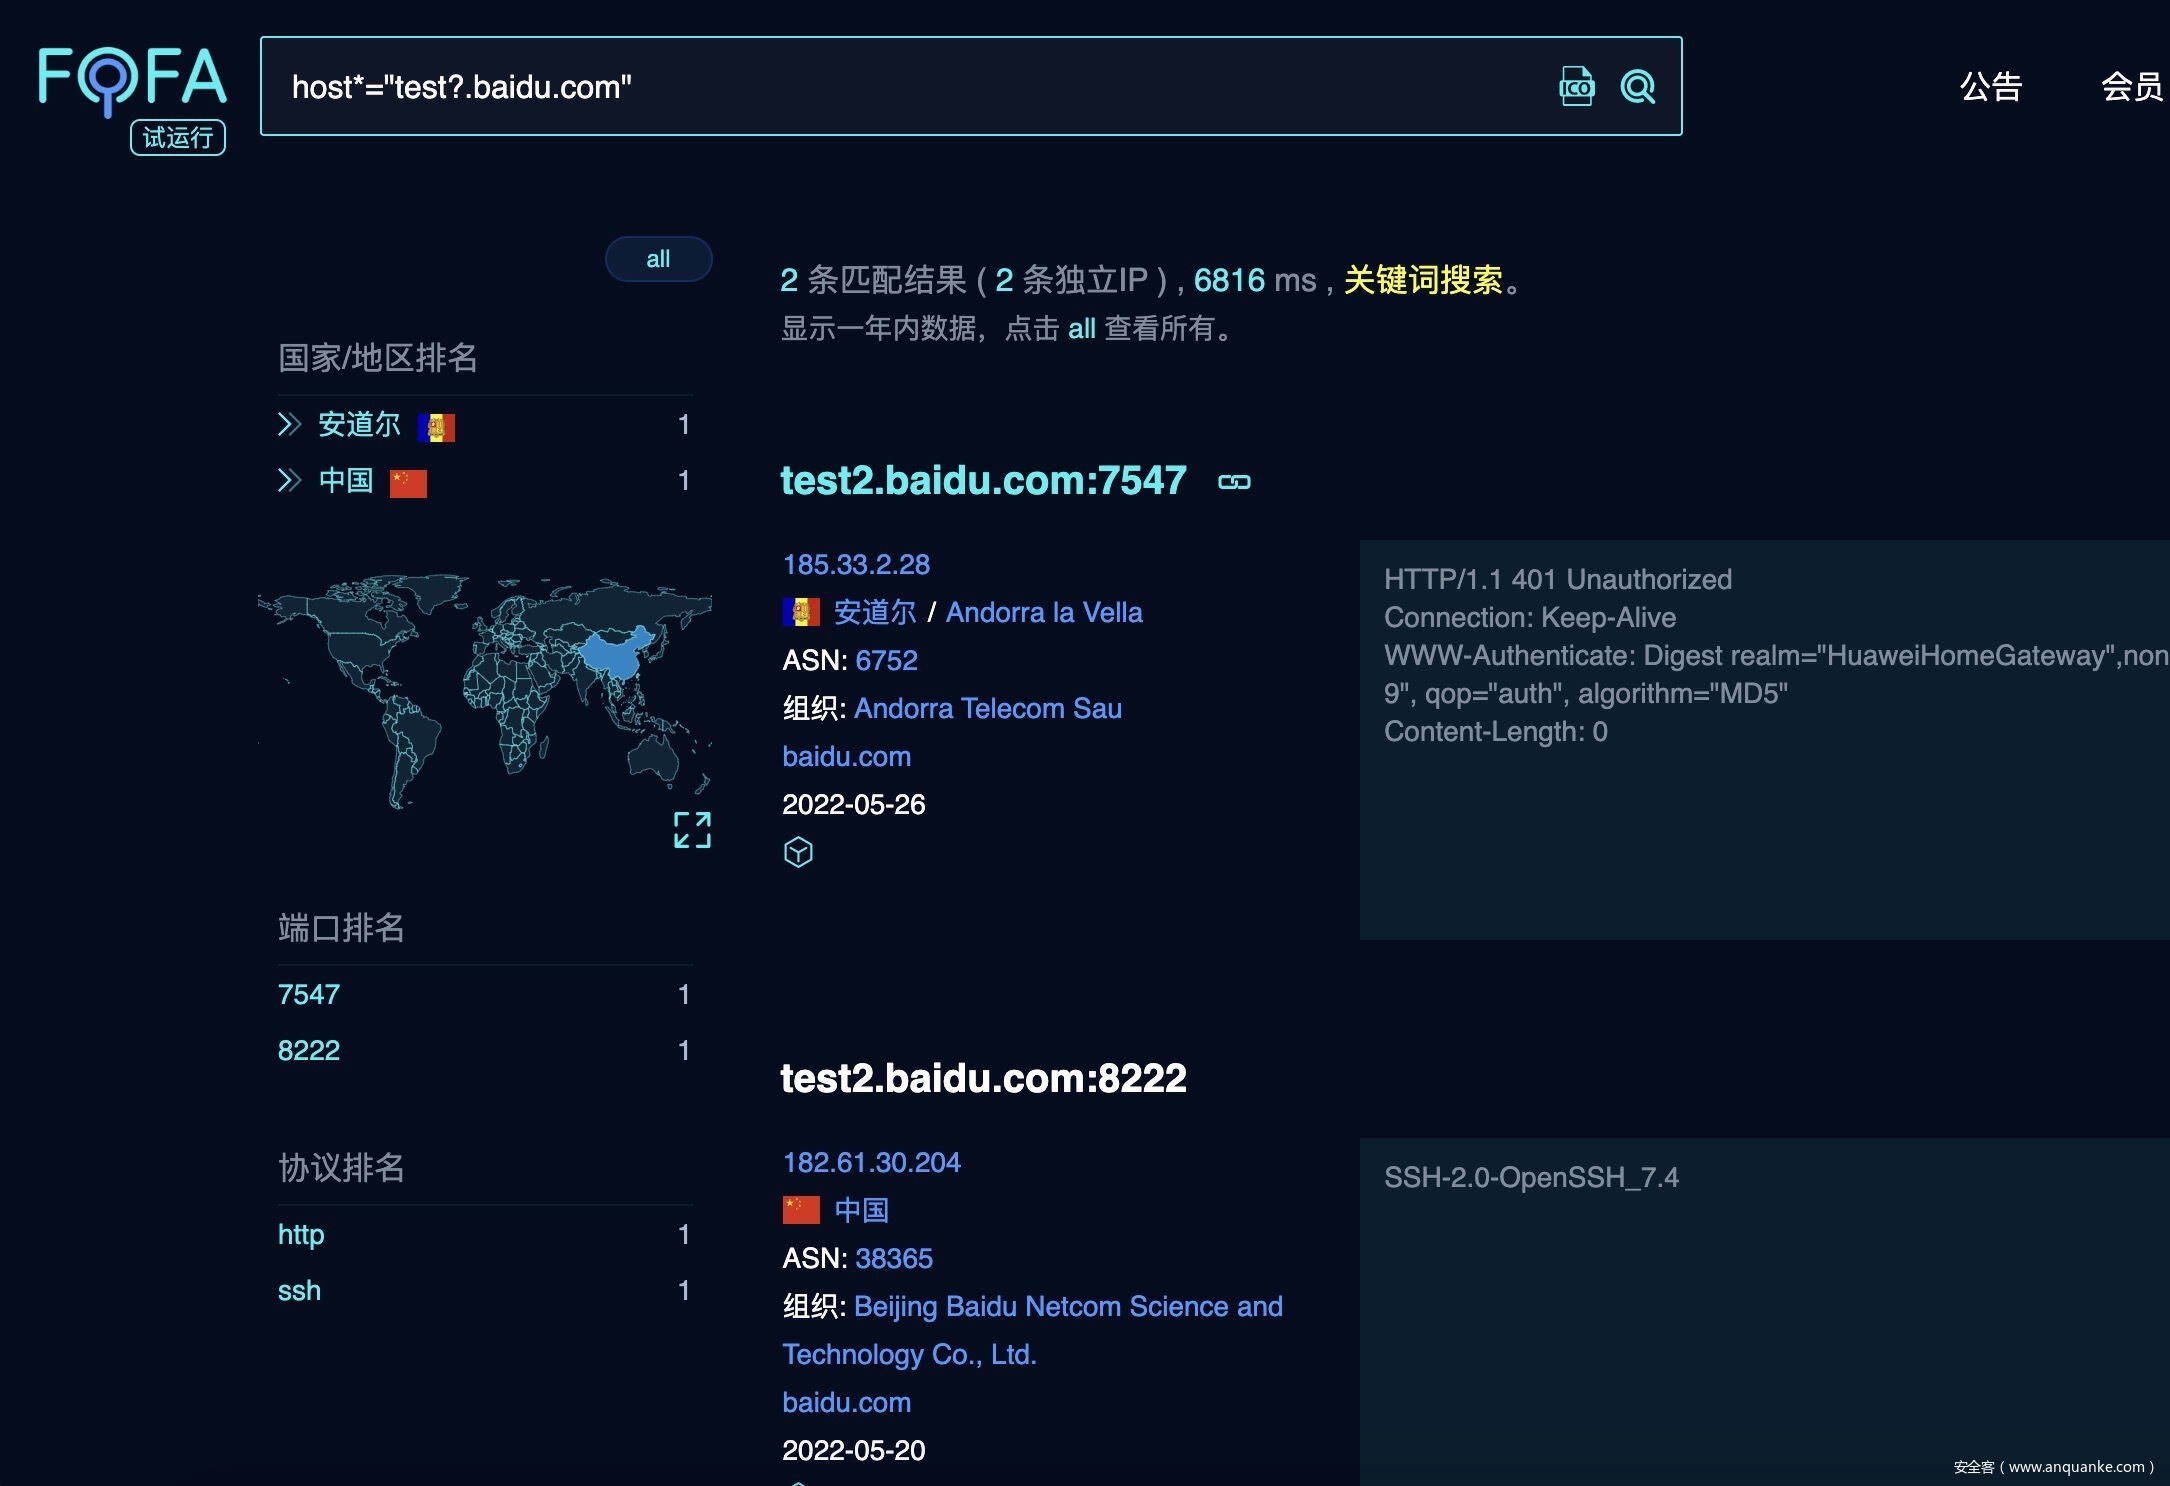
Task: Filter by ssh protocol
Action: point(299,1290)
